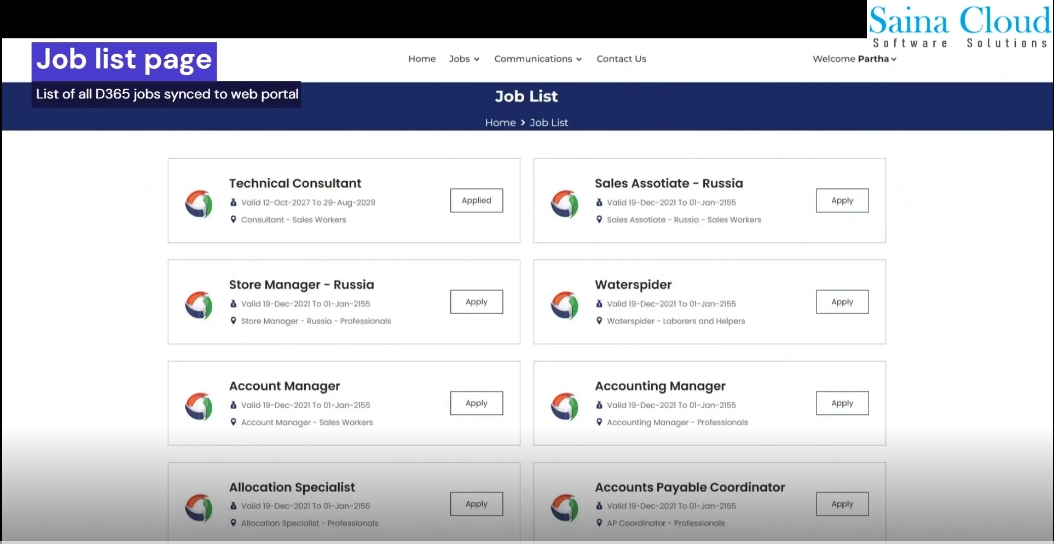Click the location pin beside Allocation Specialist - Professionals
The height and width of the screenshot is (544, 1054).
click(233, 523)
